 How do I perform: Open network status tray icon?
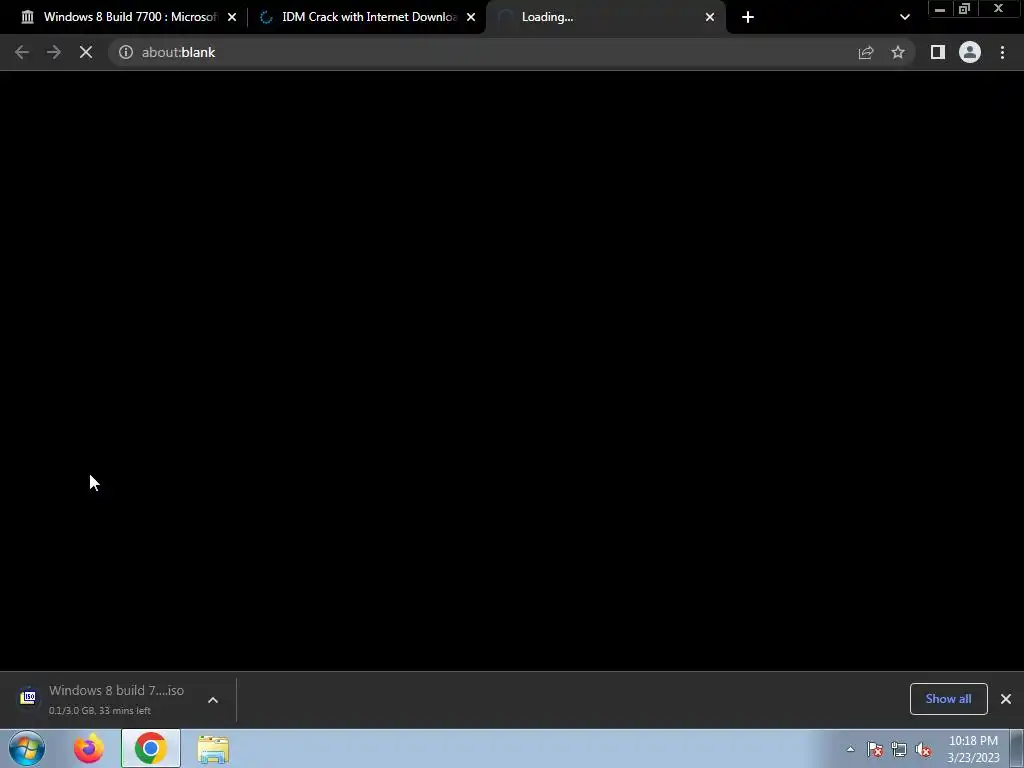coord(899,749)
